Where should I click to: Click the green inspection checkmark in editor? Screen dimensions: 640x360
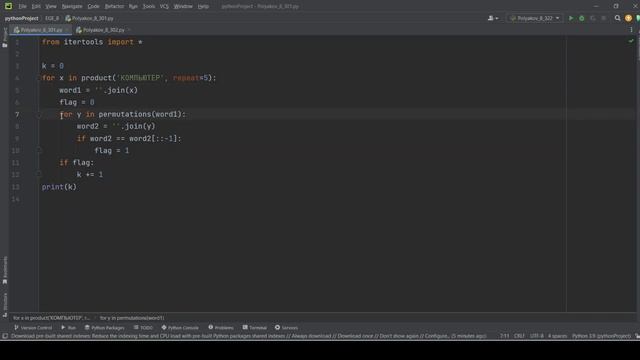pyautogui.click(x=631, y=41)
